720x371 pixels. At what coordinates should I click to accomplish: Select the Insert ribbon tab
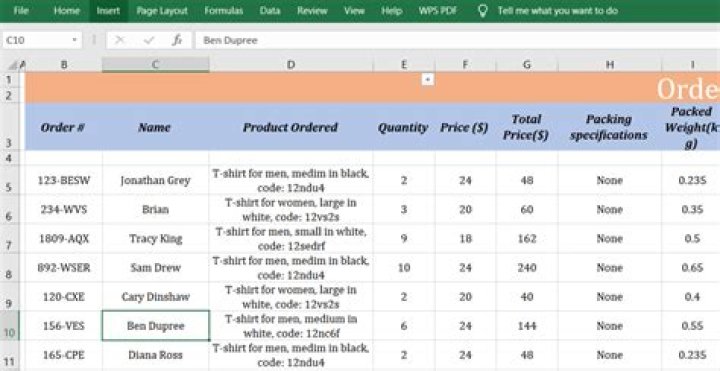108,11
